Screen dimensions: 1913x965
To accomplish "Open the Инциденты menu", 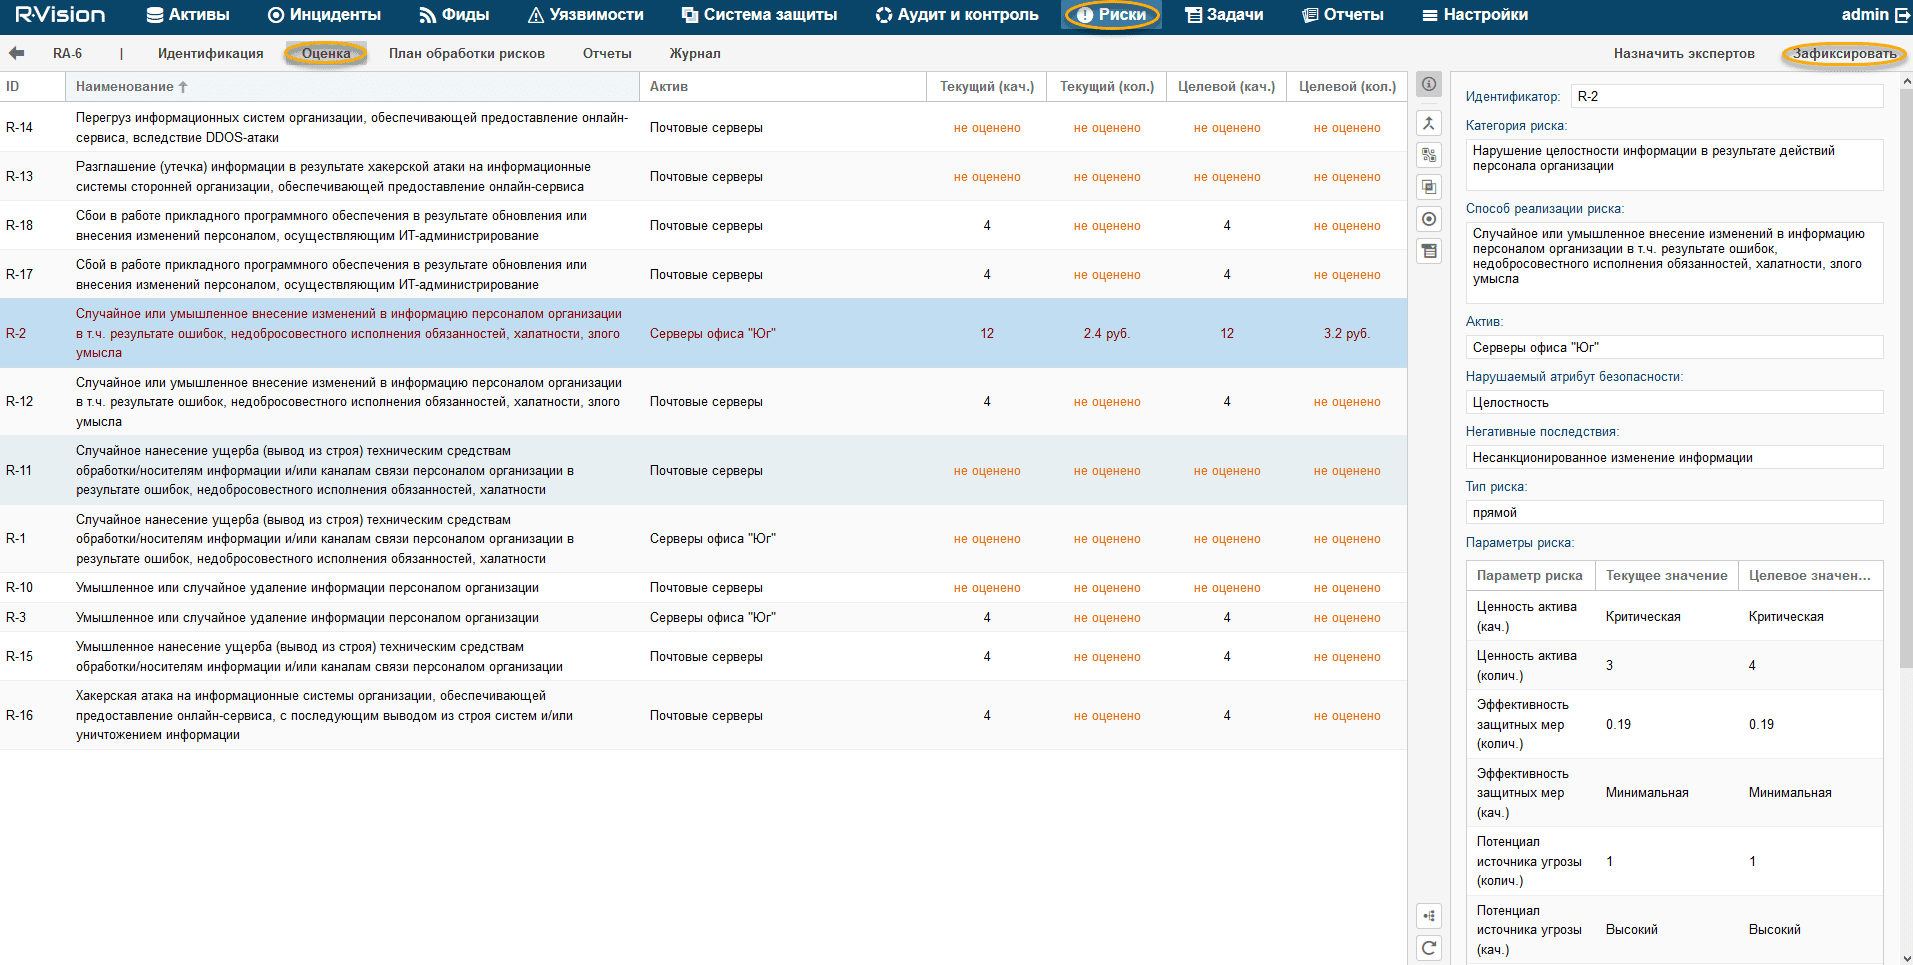I will pyautogui.click(x=324, y=15).
